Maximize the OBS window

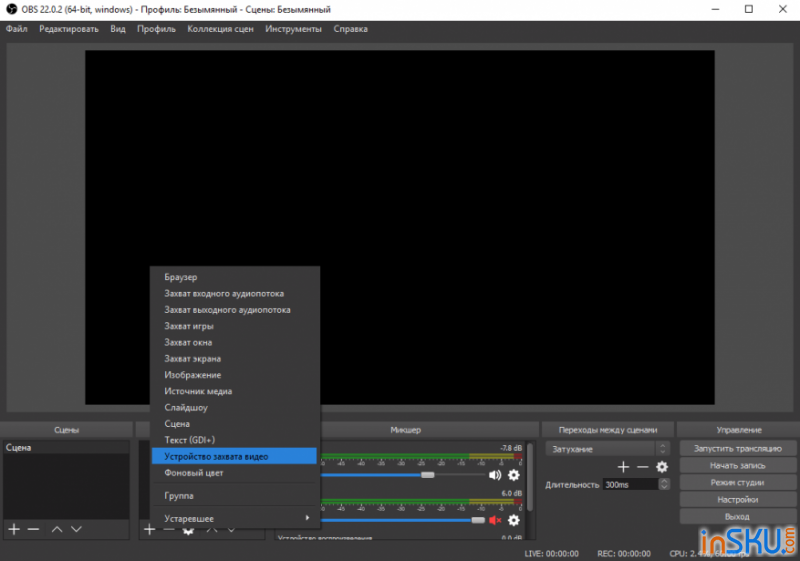[x=749, y=9]
